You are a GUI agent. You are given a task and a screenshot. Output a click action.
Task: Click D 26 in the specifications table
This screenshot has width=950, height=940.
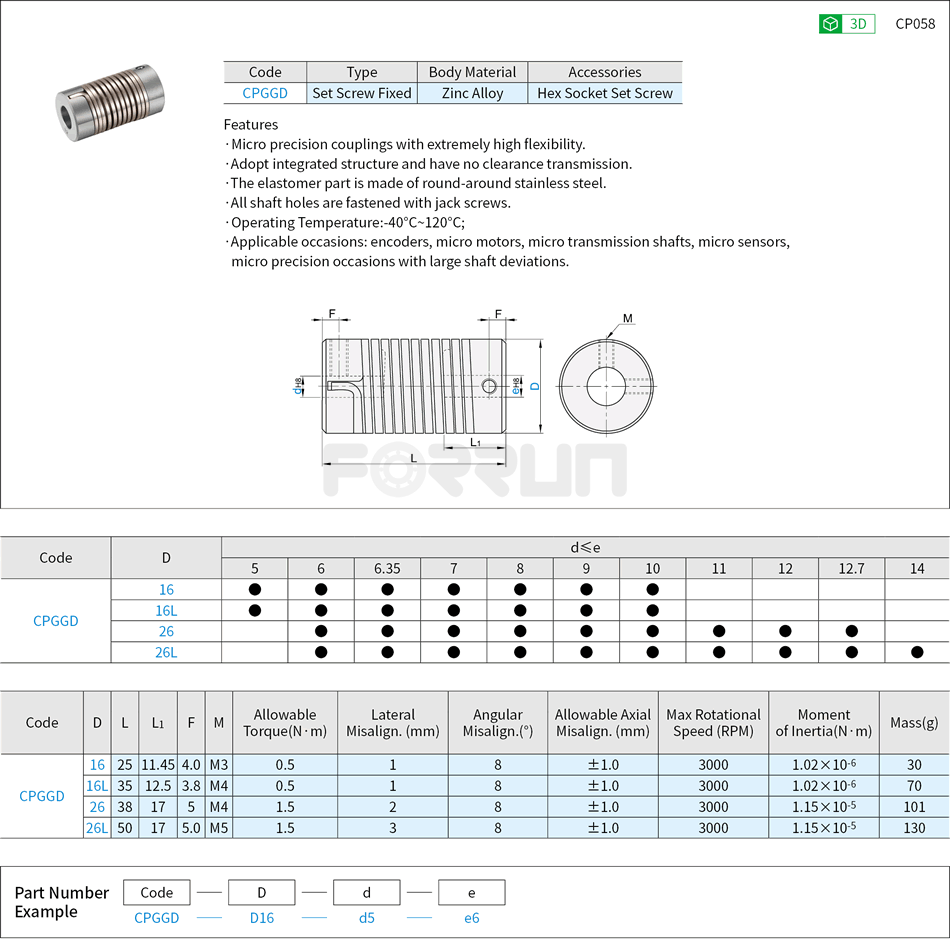pos(97,807)
